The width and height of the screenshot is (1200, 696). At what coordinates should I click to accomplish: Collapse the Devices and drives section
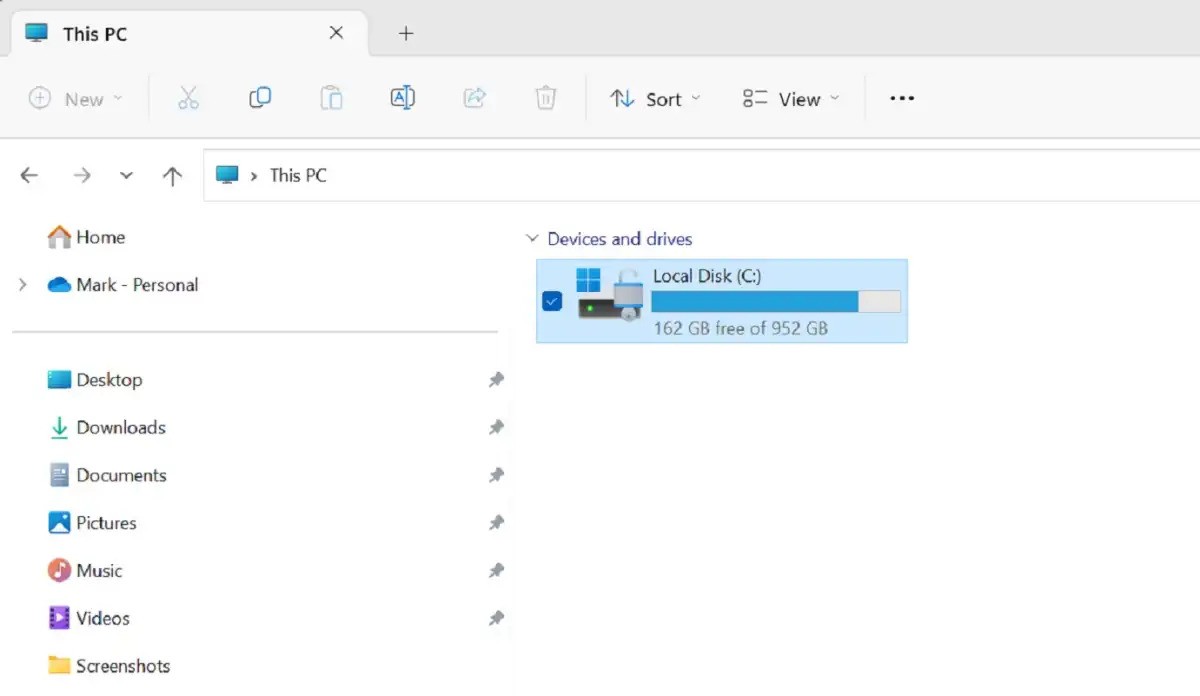click(x=532, y=238)
